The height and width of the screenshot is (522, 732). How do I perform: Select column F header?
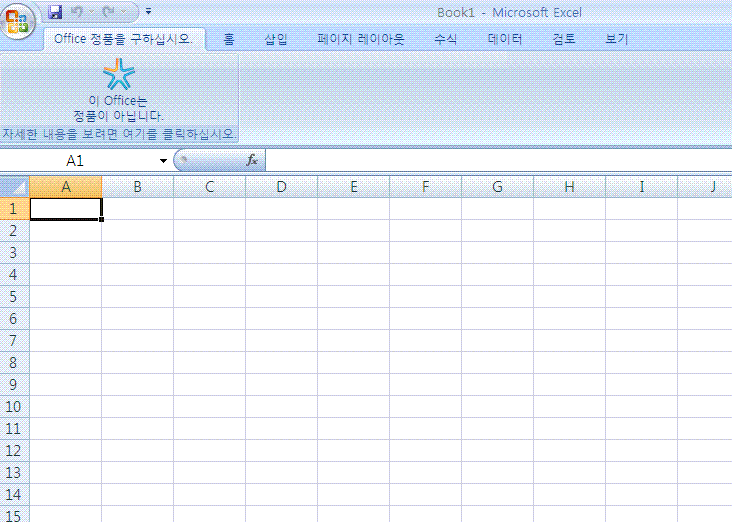tap(425, 187)
